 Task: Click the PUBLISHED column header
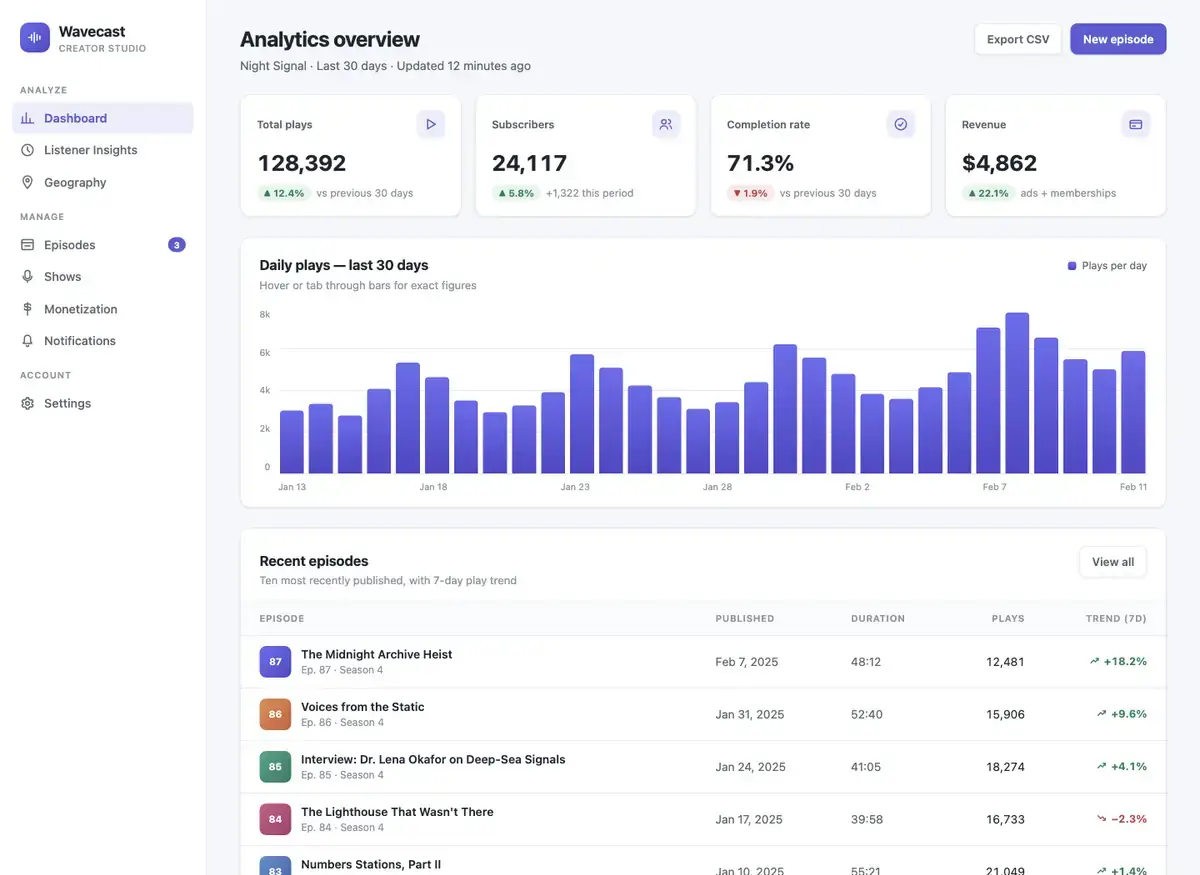click(745, 619)
